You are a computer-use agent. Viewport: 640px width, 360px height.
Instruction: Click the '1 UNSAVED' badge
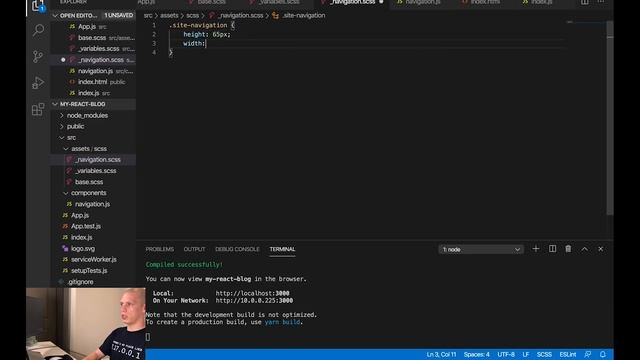coord(118,16)
